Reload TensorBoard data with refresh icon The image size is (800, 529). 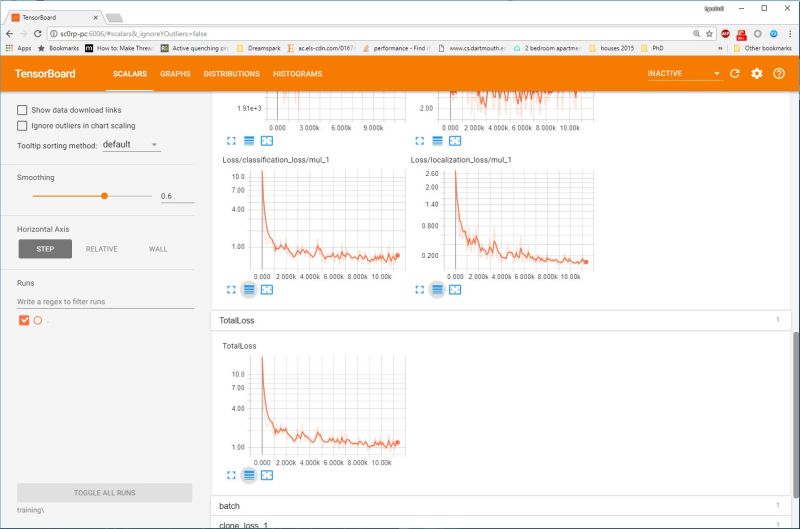(735, 73)
